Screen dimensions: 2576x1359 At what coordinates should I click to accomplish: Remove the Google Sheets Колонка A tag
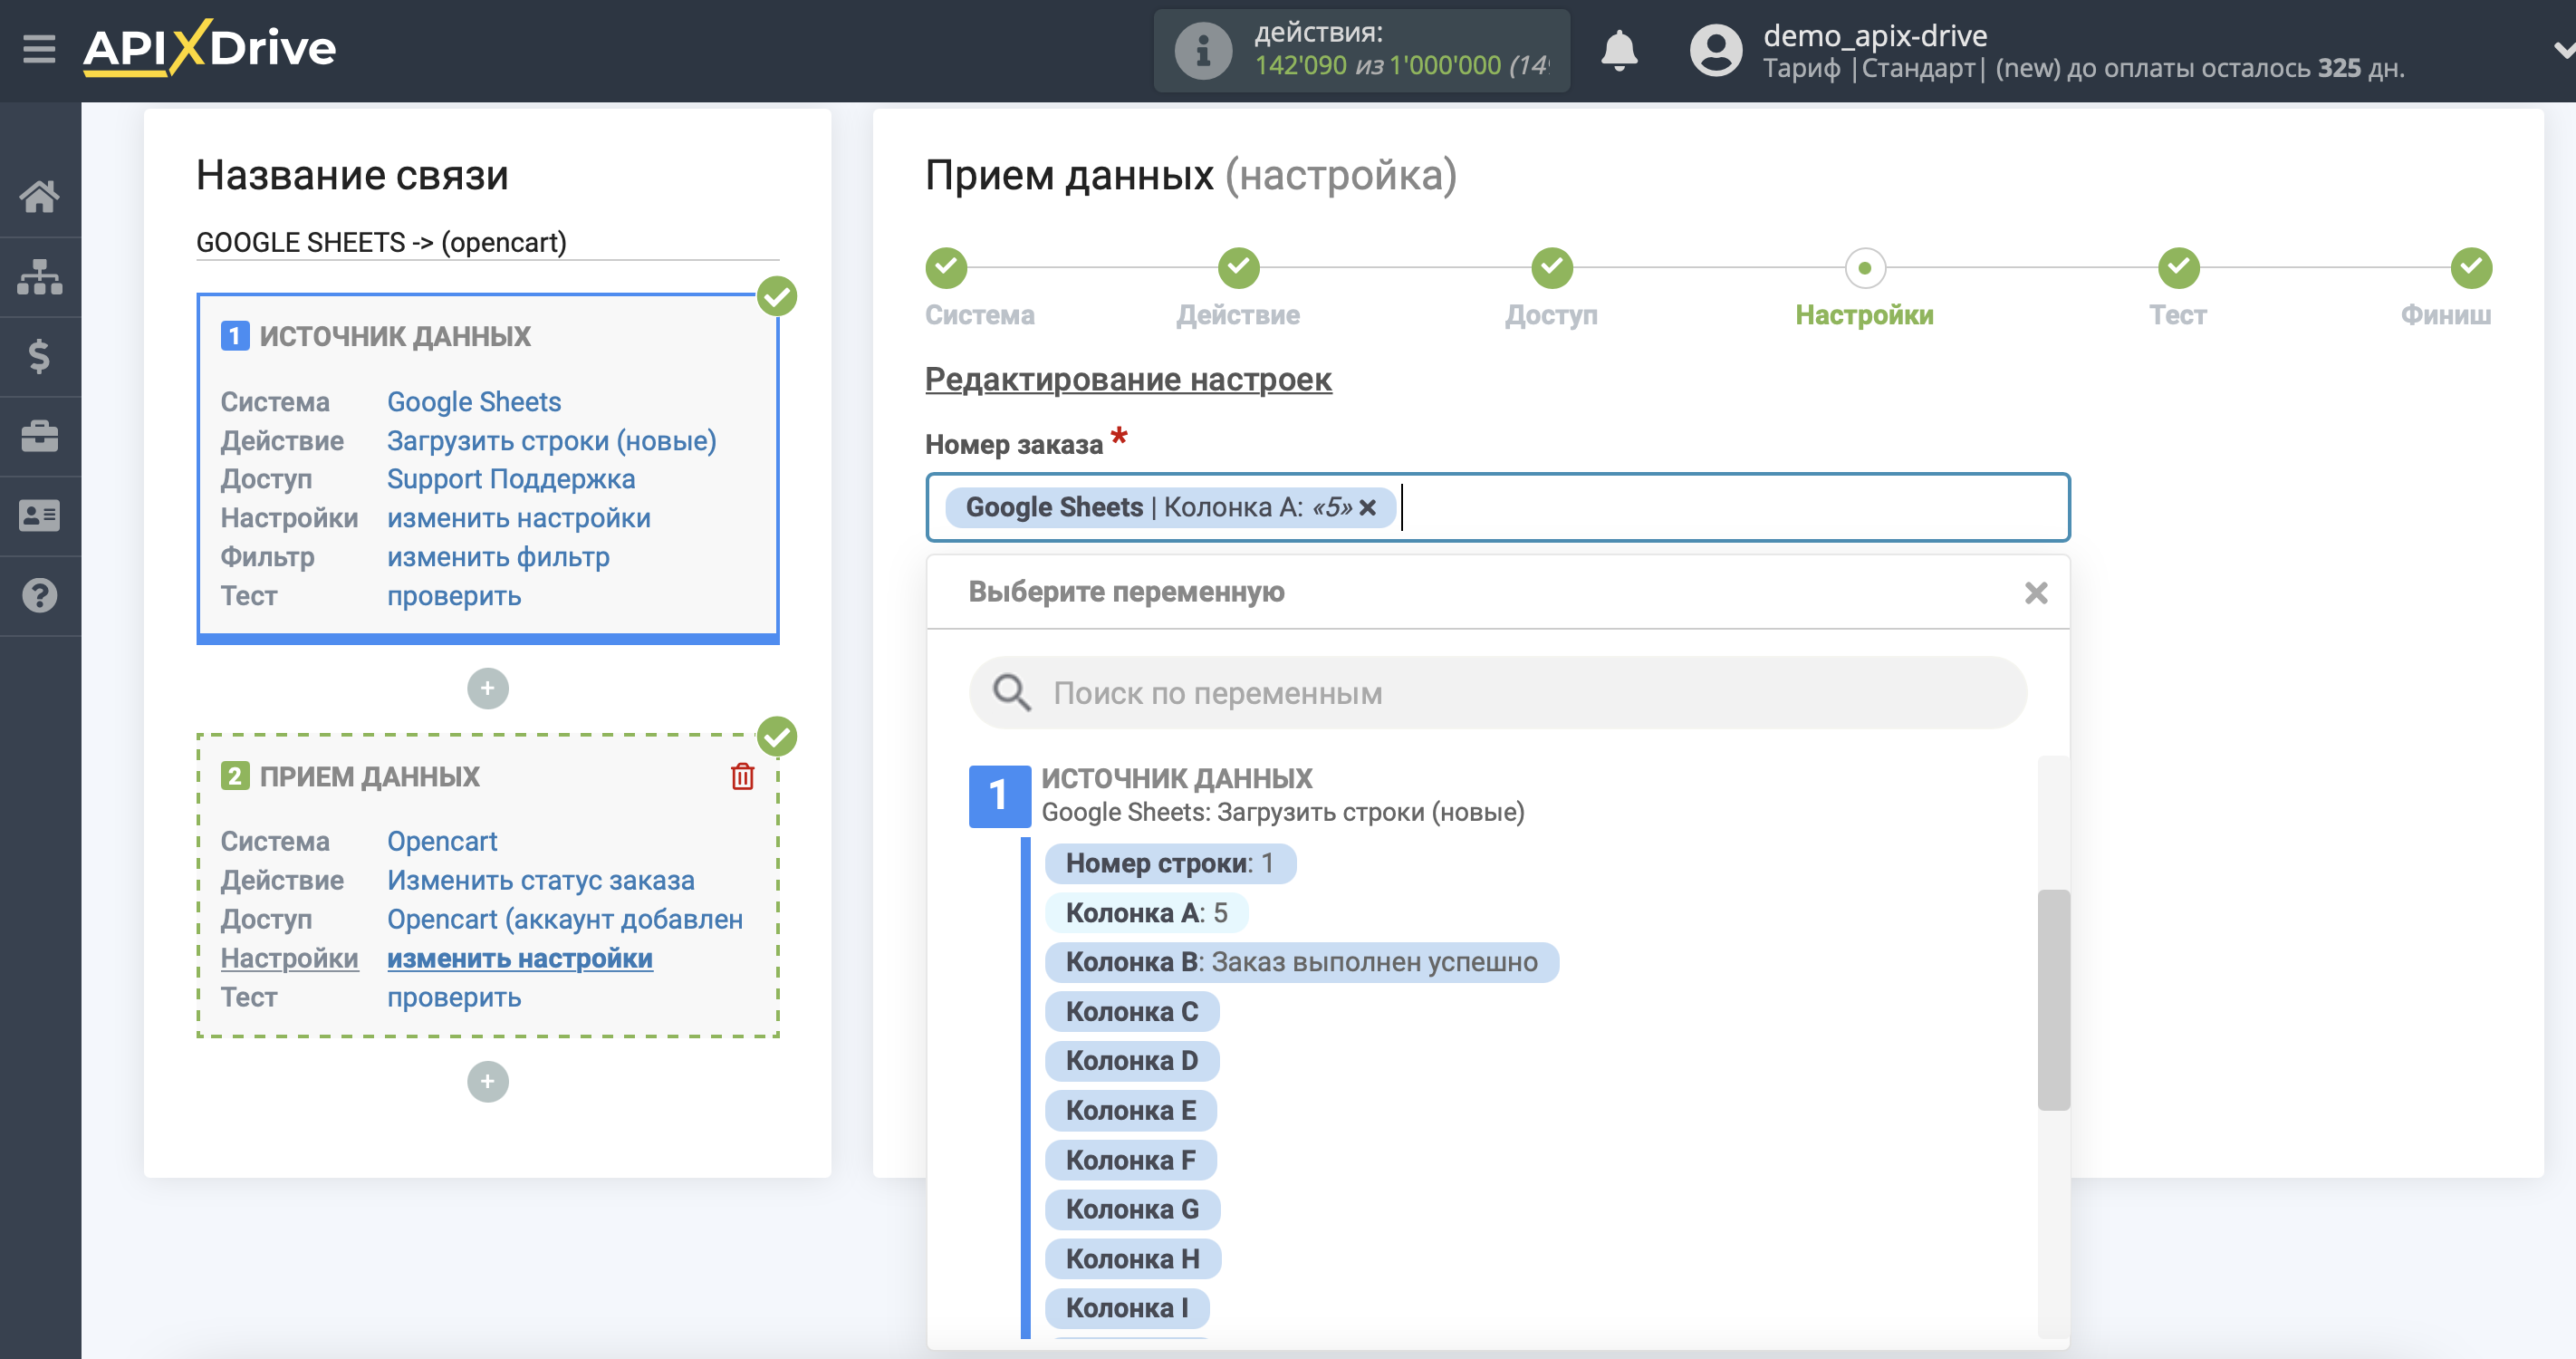point(1367,507)
